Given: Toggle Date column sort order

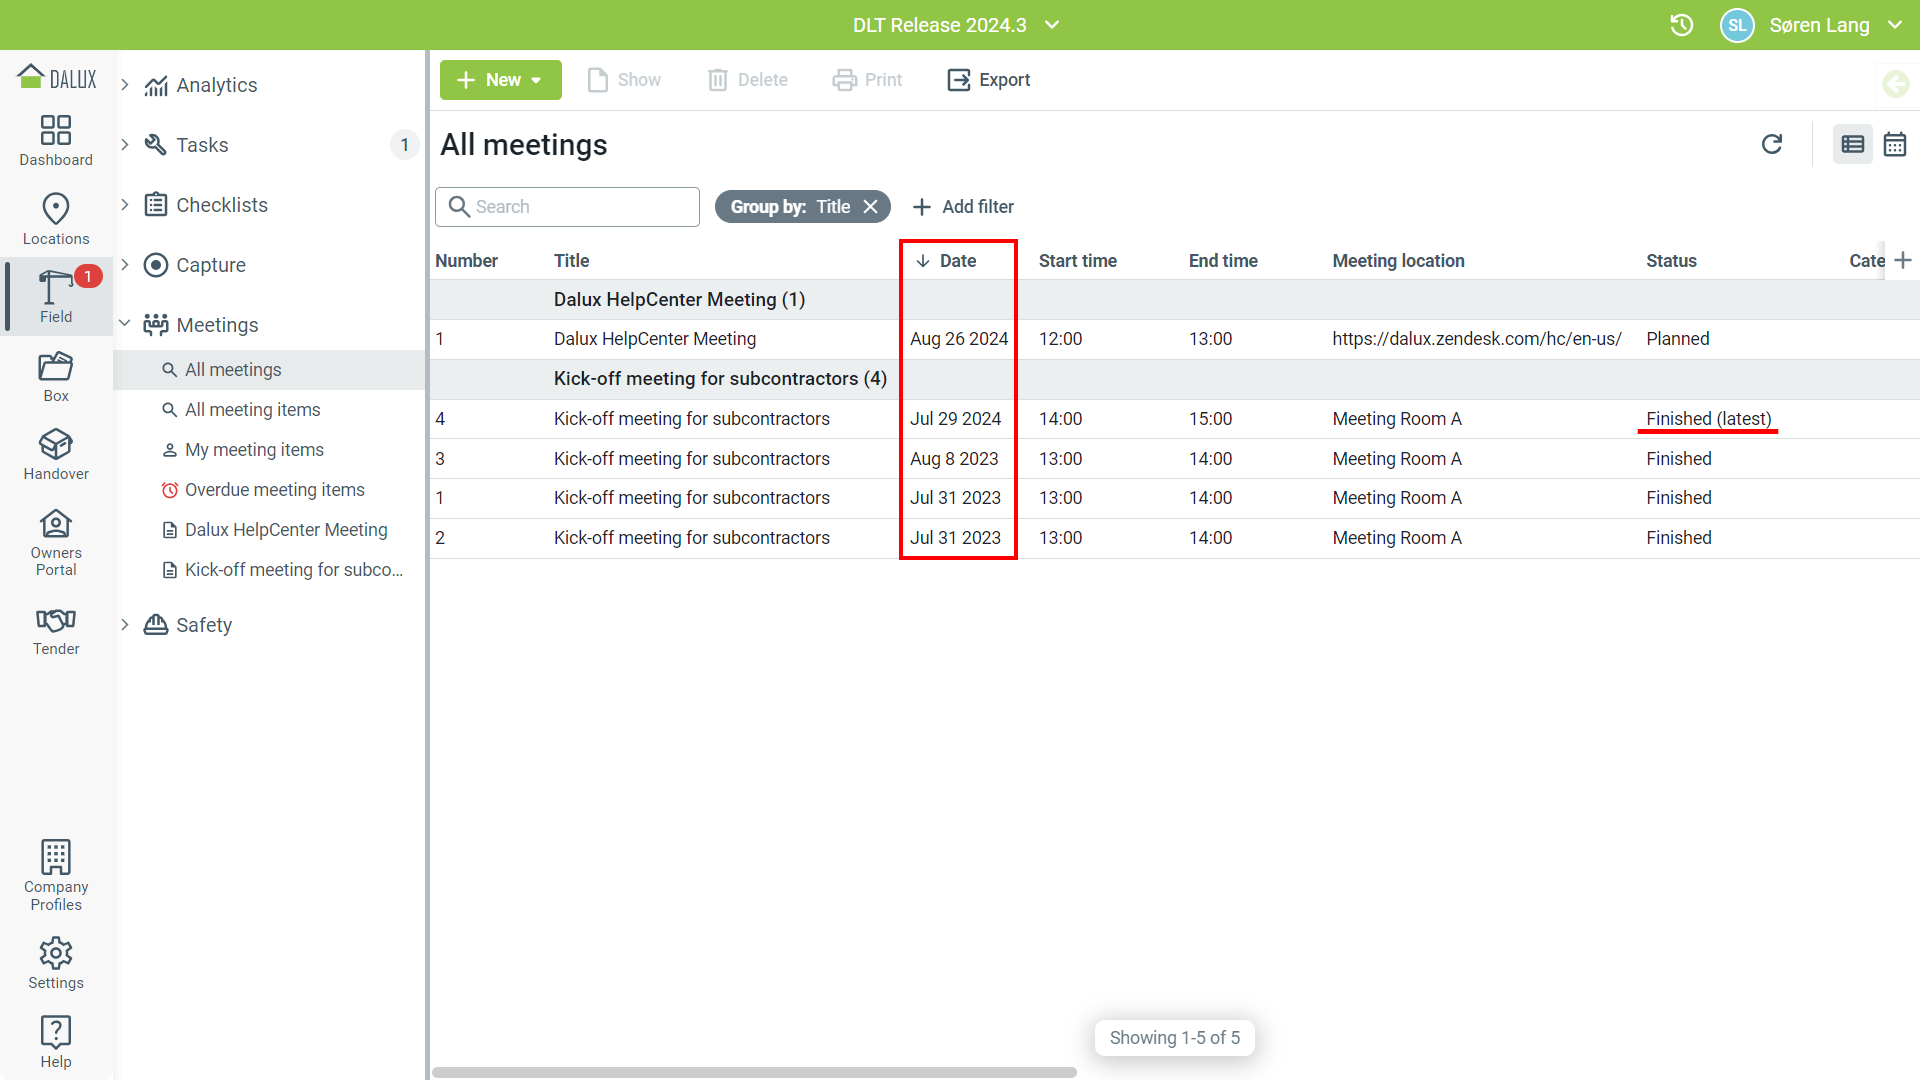Looking at the screenshot, I should point(946,260).
